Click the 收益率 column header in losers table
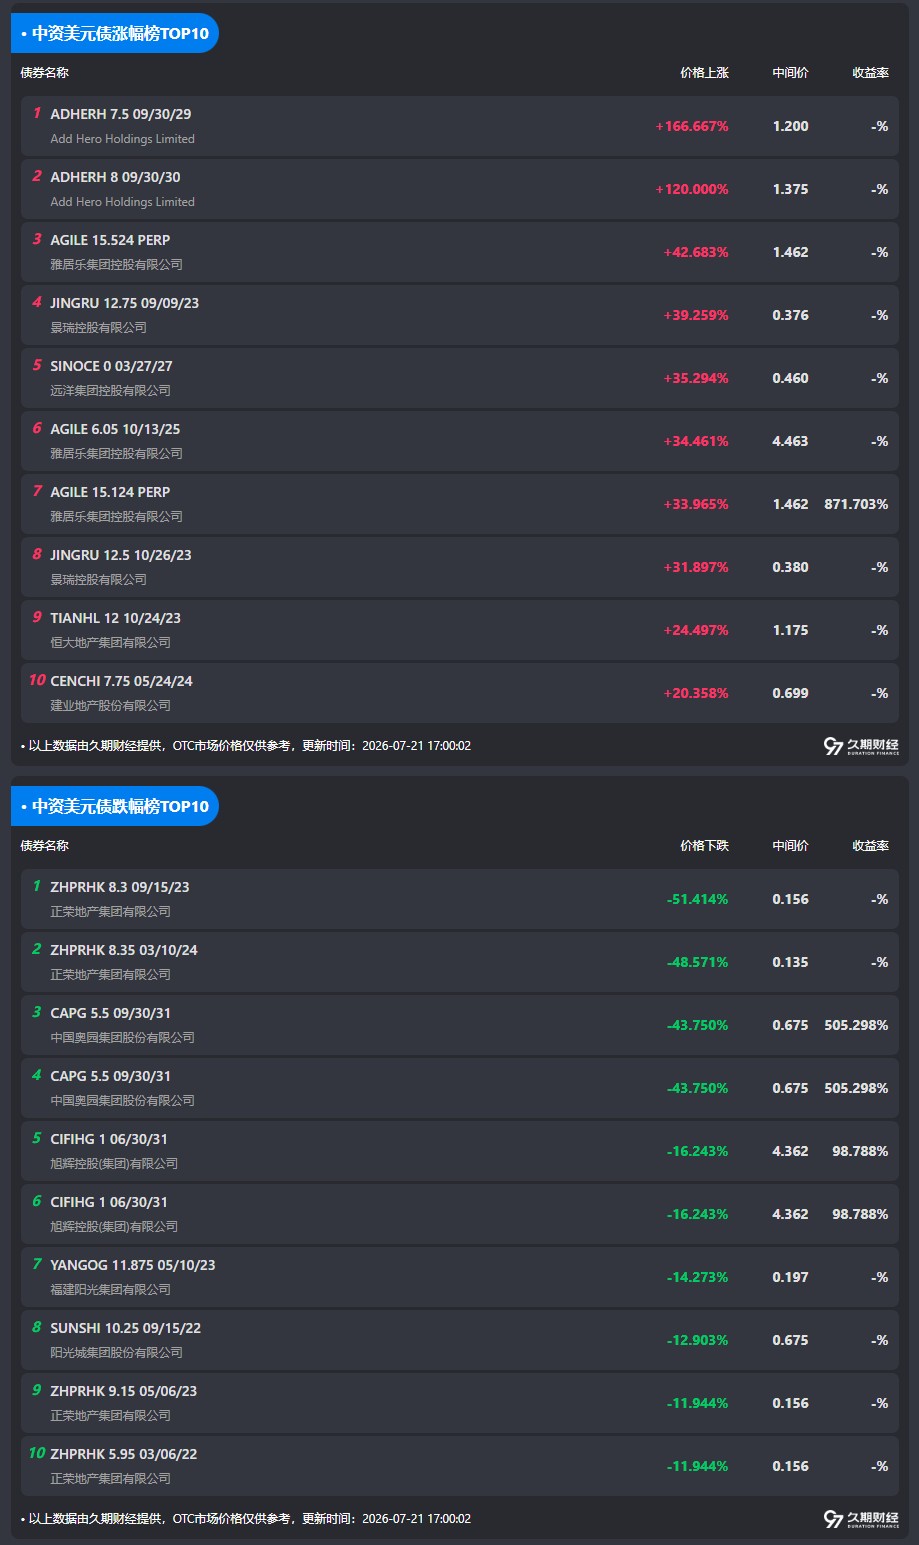 (x=870, y=846)
